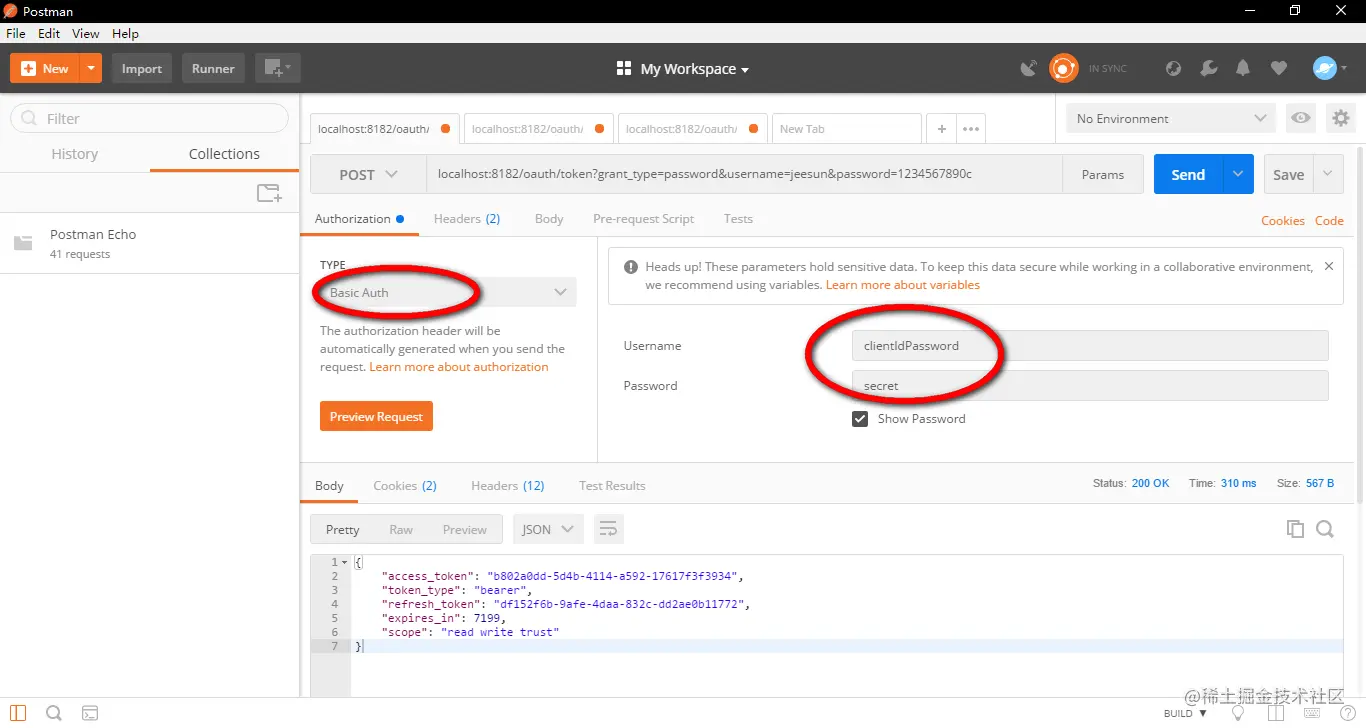Image resolution: width=1366 pixels, height=728 pixels.
Task: Open the user avatar planet icon
Action: click(1325, 68)
